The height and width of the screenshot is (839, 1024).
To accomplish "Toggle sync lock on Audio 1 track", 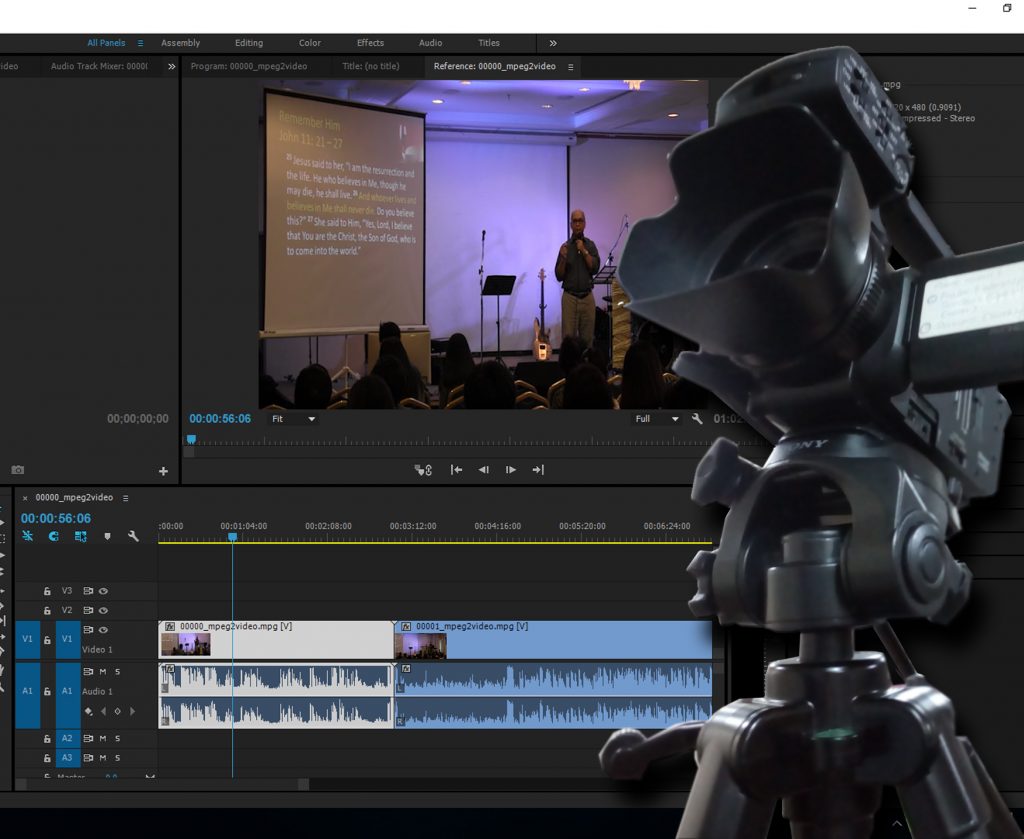I will point(88,672).
